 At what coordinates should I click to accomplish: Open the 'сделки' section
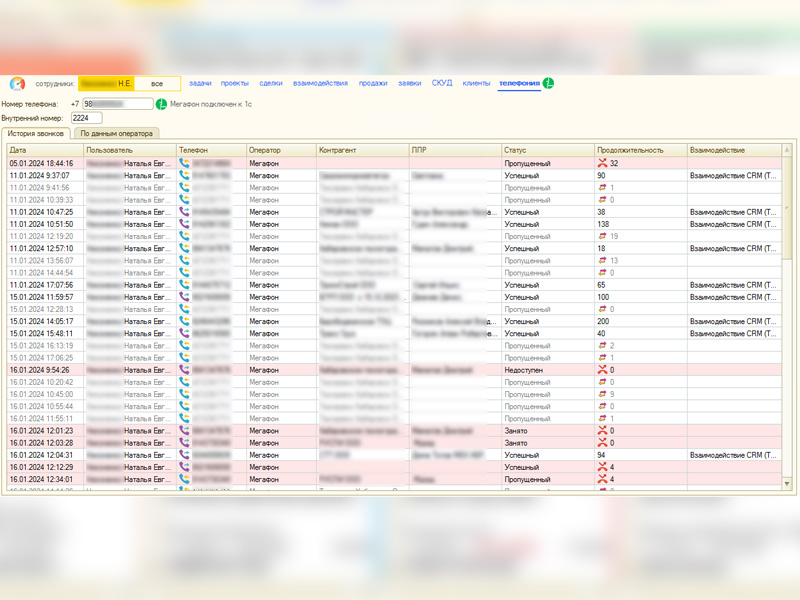pos(270,84)
